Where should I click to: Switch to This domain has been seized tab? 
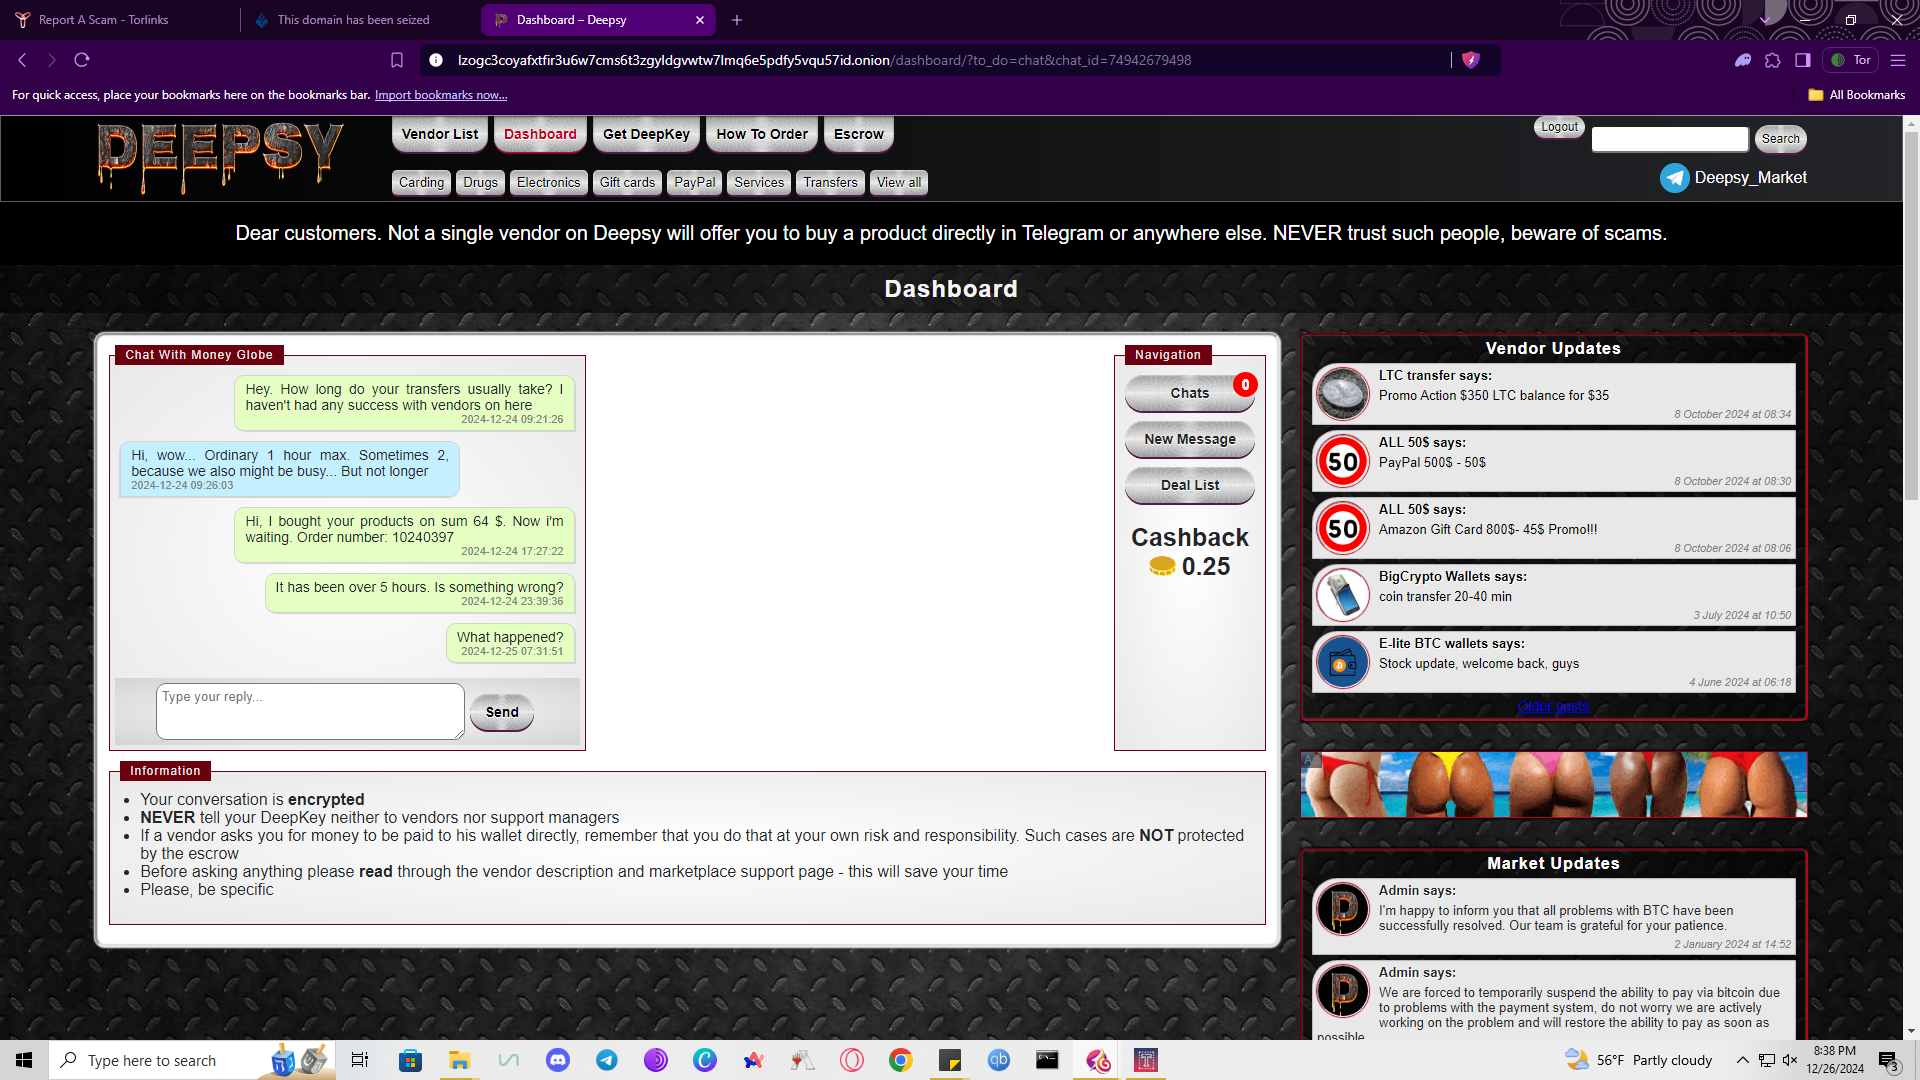pyautogui.click(x=355, y=20)
